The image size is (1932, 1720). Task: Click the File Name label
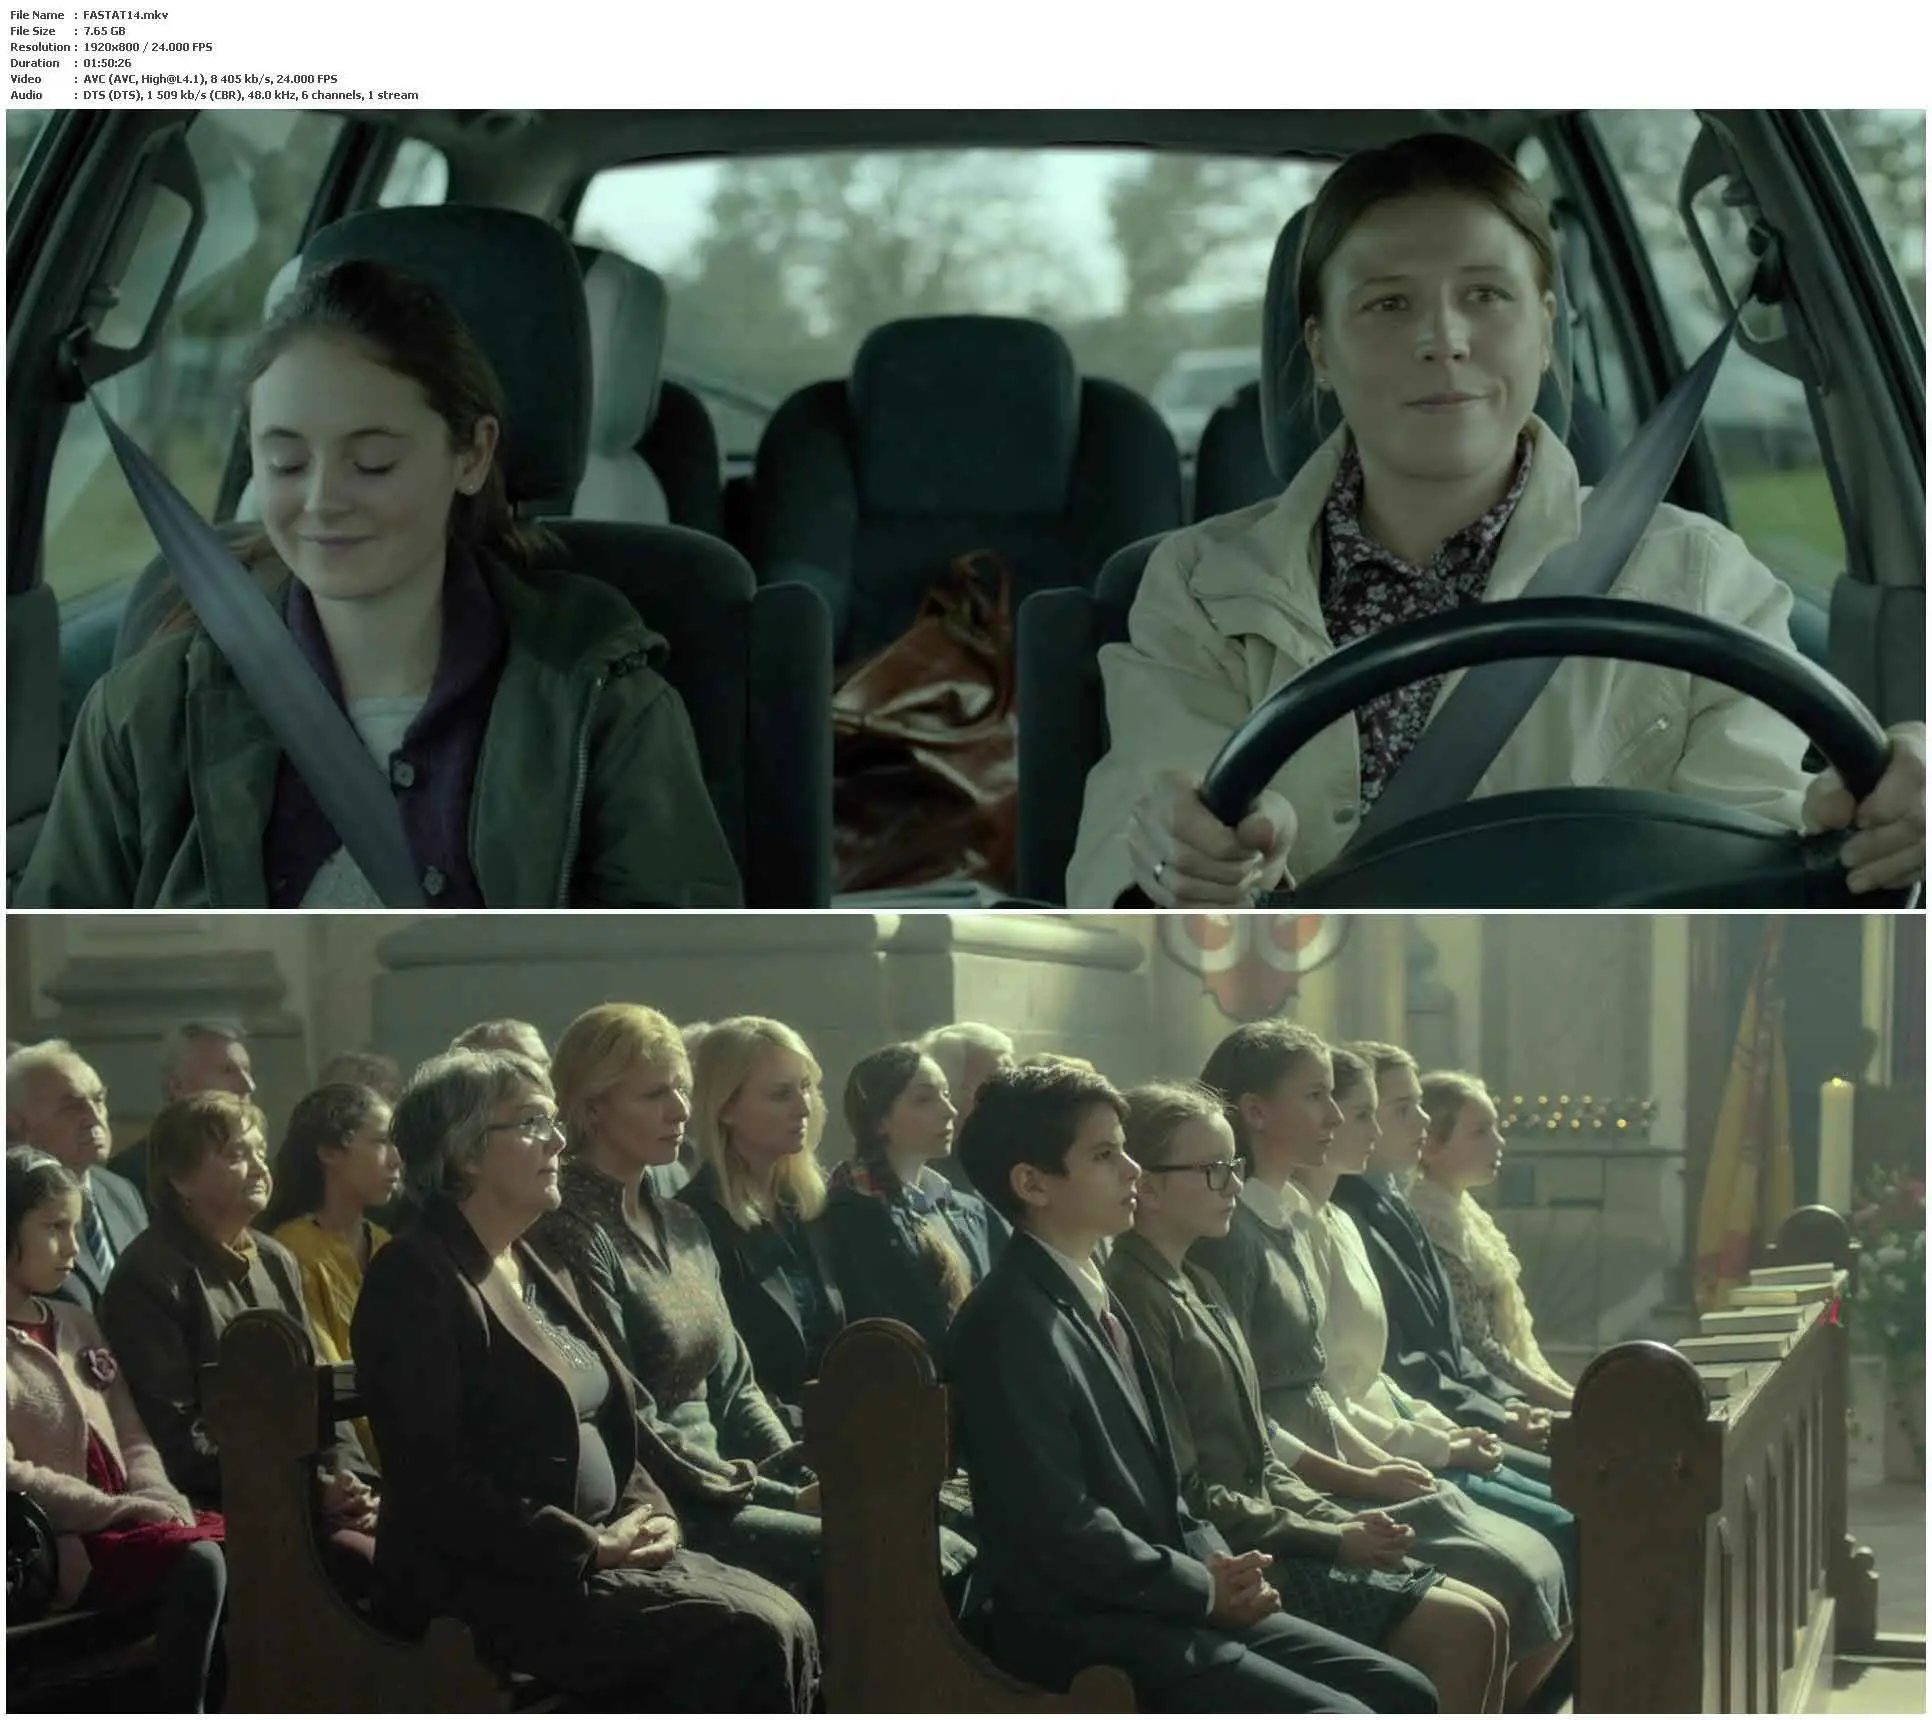[x=37, y=15]
